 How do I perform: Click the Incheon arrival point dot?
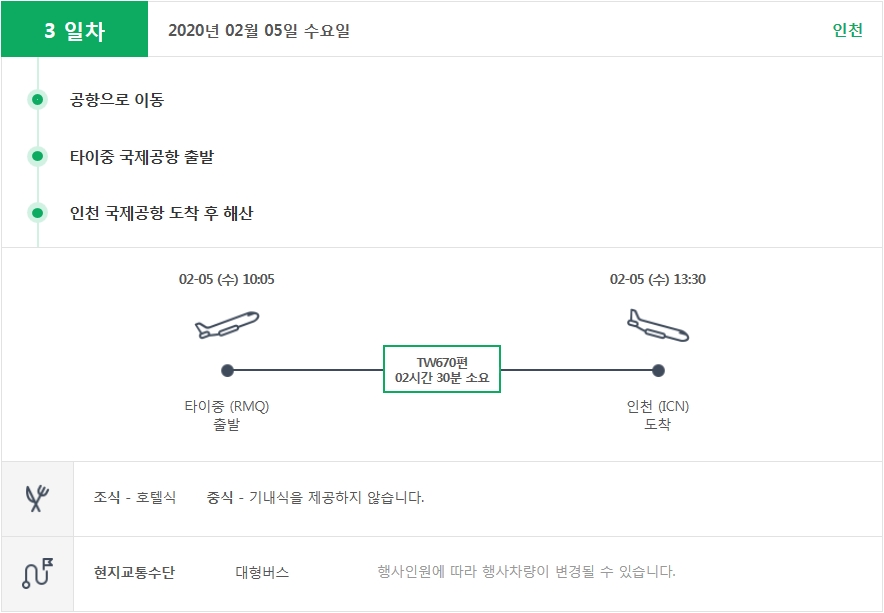coord(658,371)
